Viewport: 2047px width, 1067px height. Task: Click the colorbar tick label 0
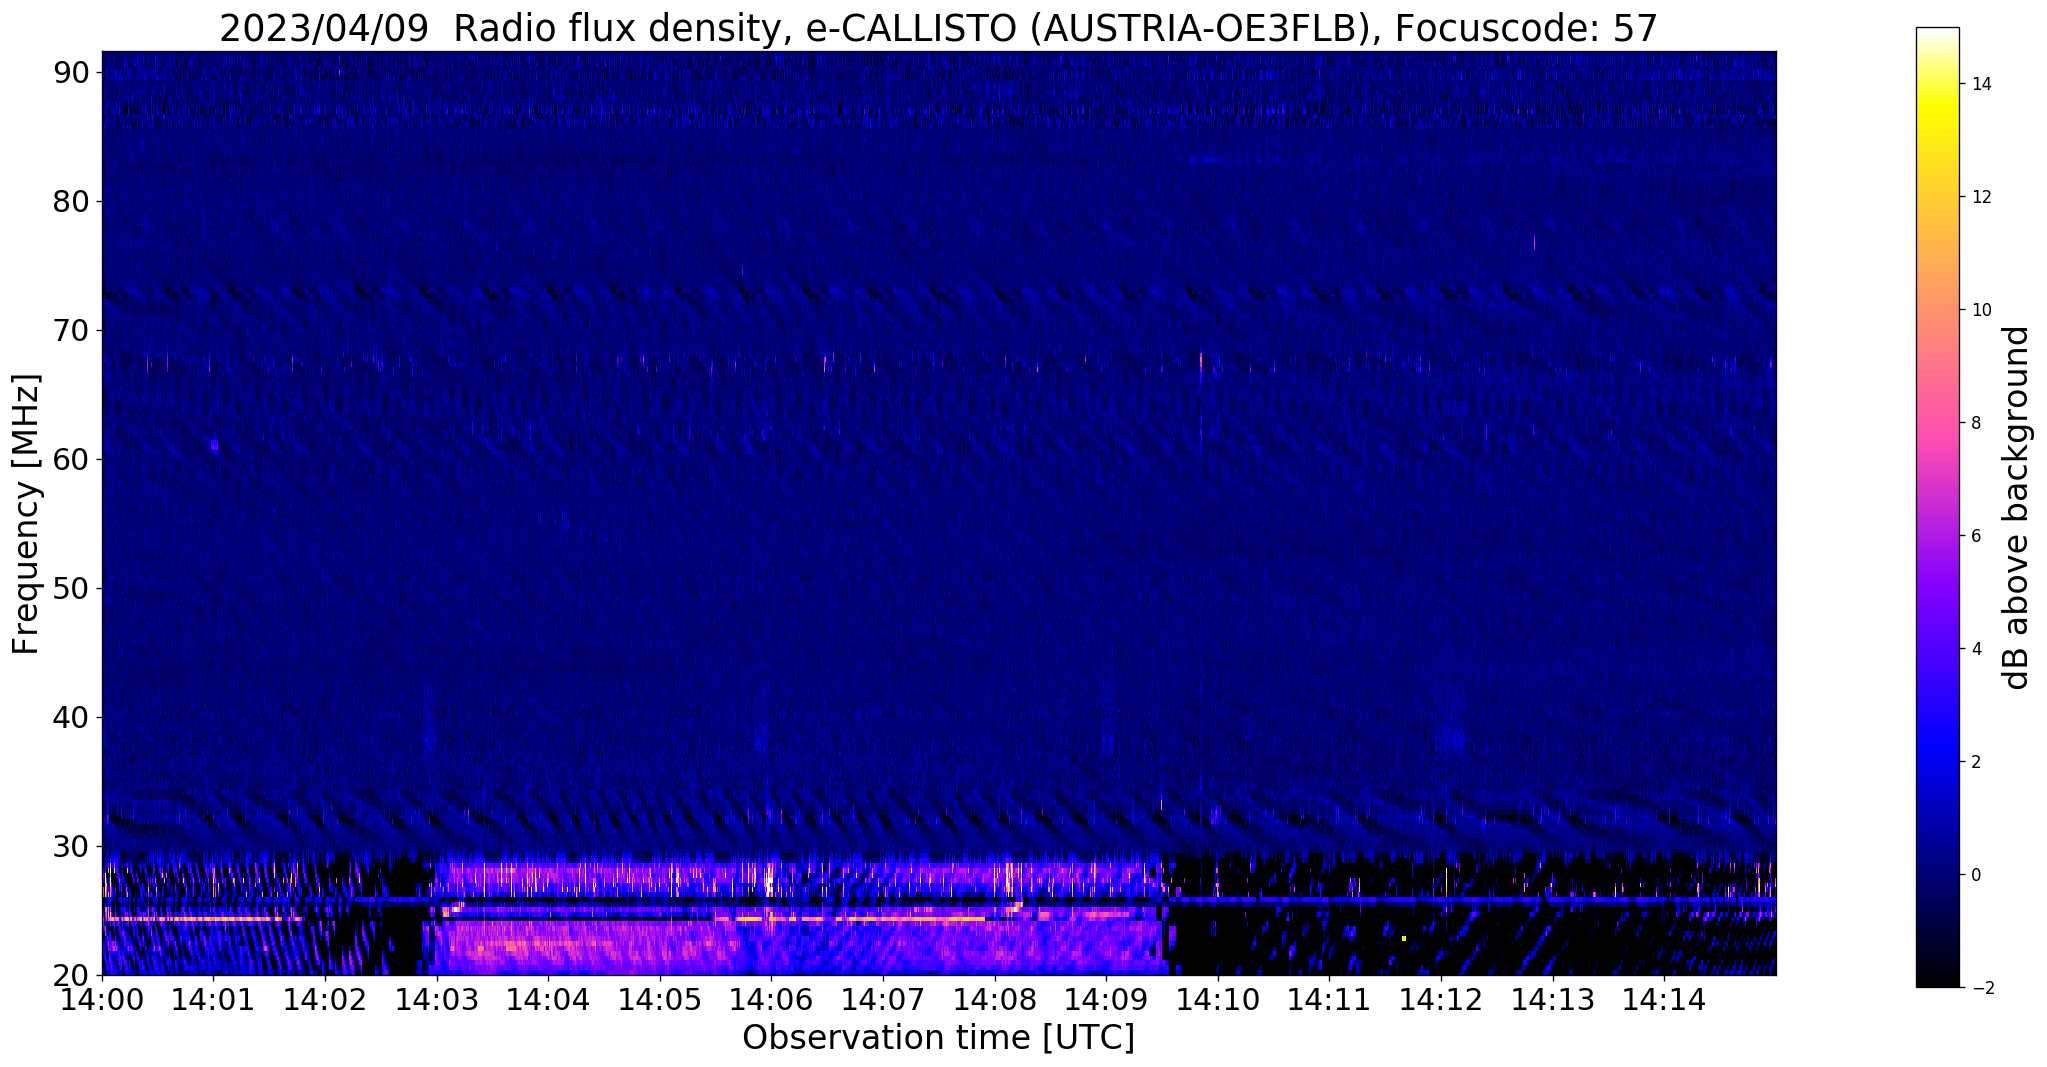(x=1976, y=875)
